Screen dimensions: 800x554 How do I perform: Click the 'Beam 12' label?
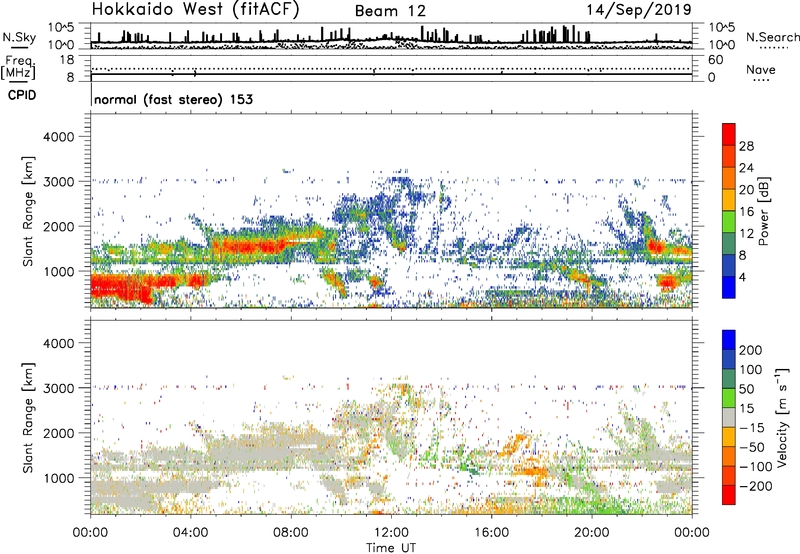390,11
